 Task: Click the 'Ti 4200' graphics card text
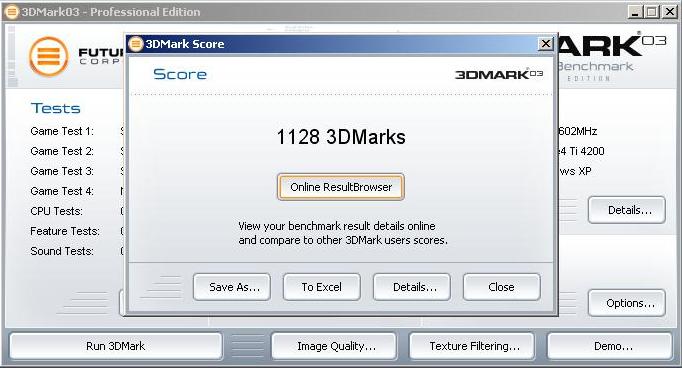point(587,151)
